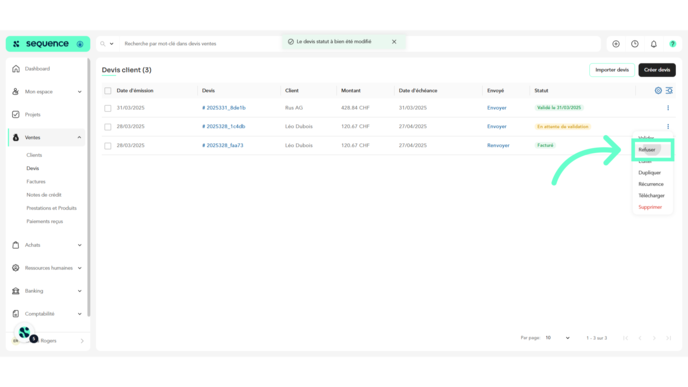Open the green help question mark icon
The image size is (688, 387).
click(673, 44)
